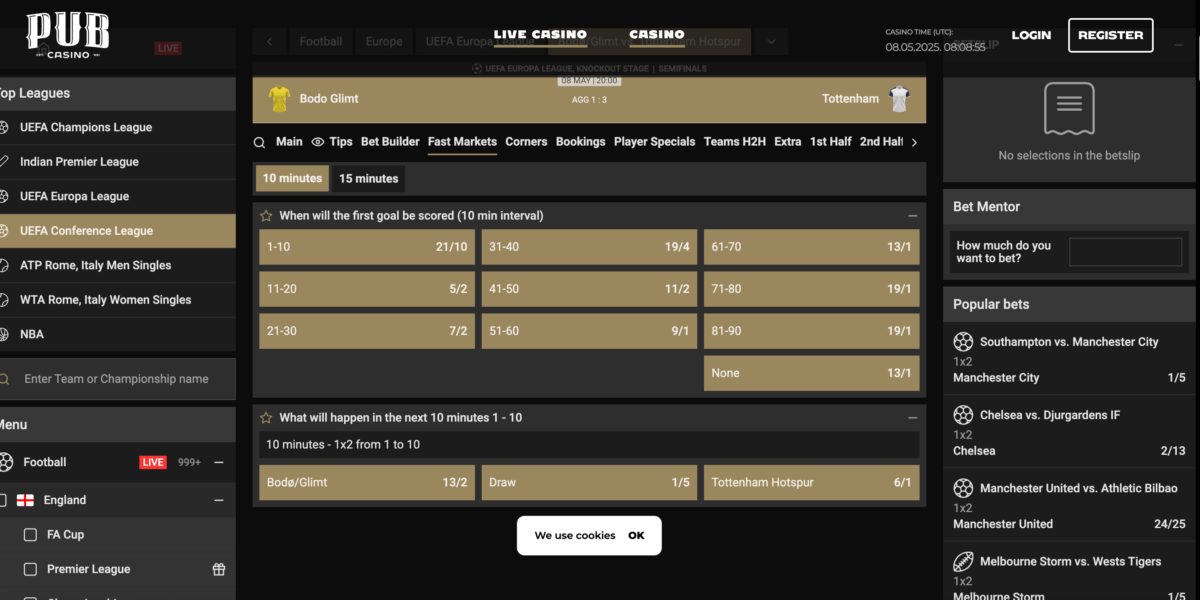
Task: Open the LIVE CASINO section
Action: (540, 35)
